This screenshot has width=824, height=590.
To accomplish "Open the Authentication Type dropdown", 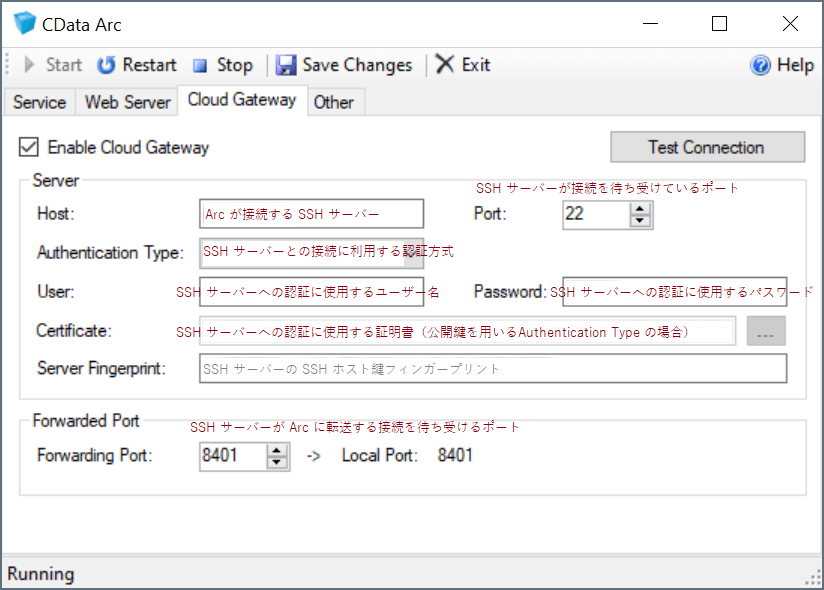I will (x=311, y=253).
